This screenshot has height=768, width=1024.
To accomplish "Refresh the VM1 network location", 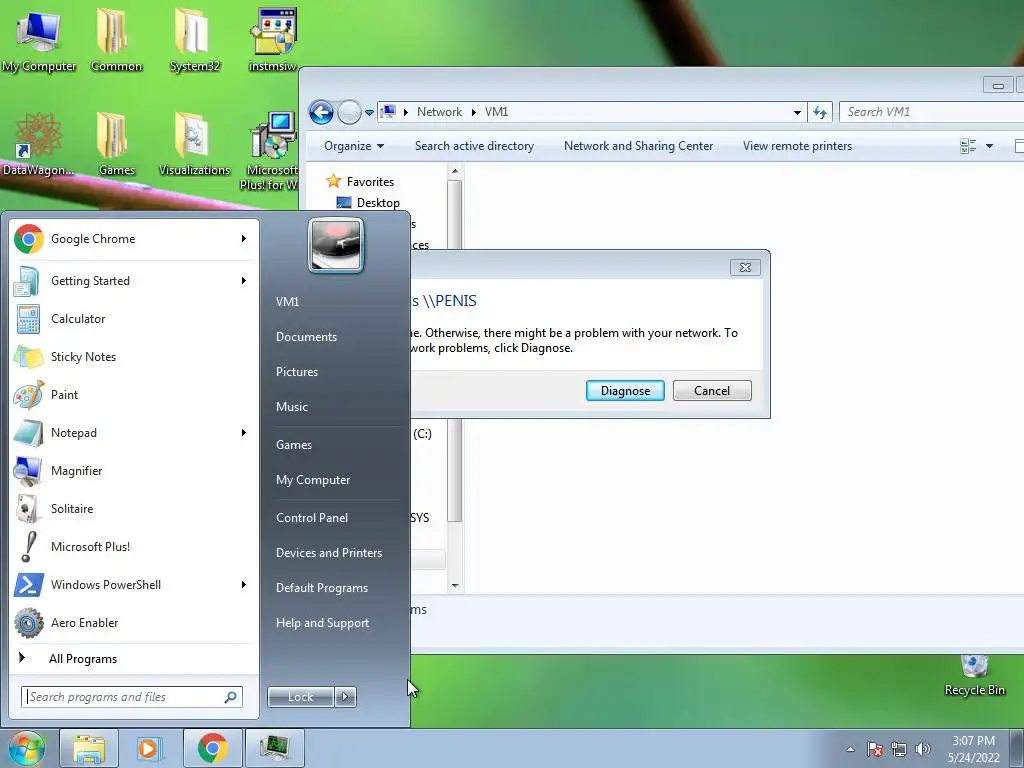I will (x=820, y=112).
